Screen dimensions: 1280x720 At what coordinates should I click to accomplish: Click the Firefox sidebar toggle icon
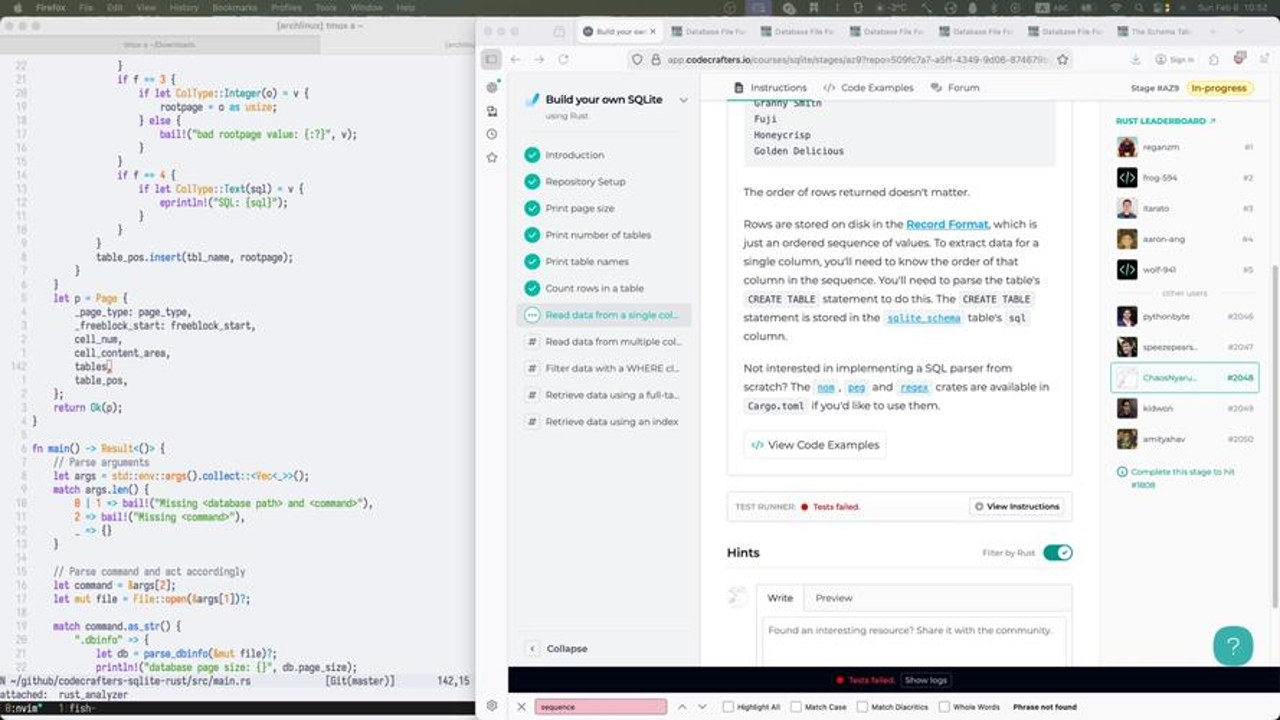point(491,59)
